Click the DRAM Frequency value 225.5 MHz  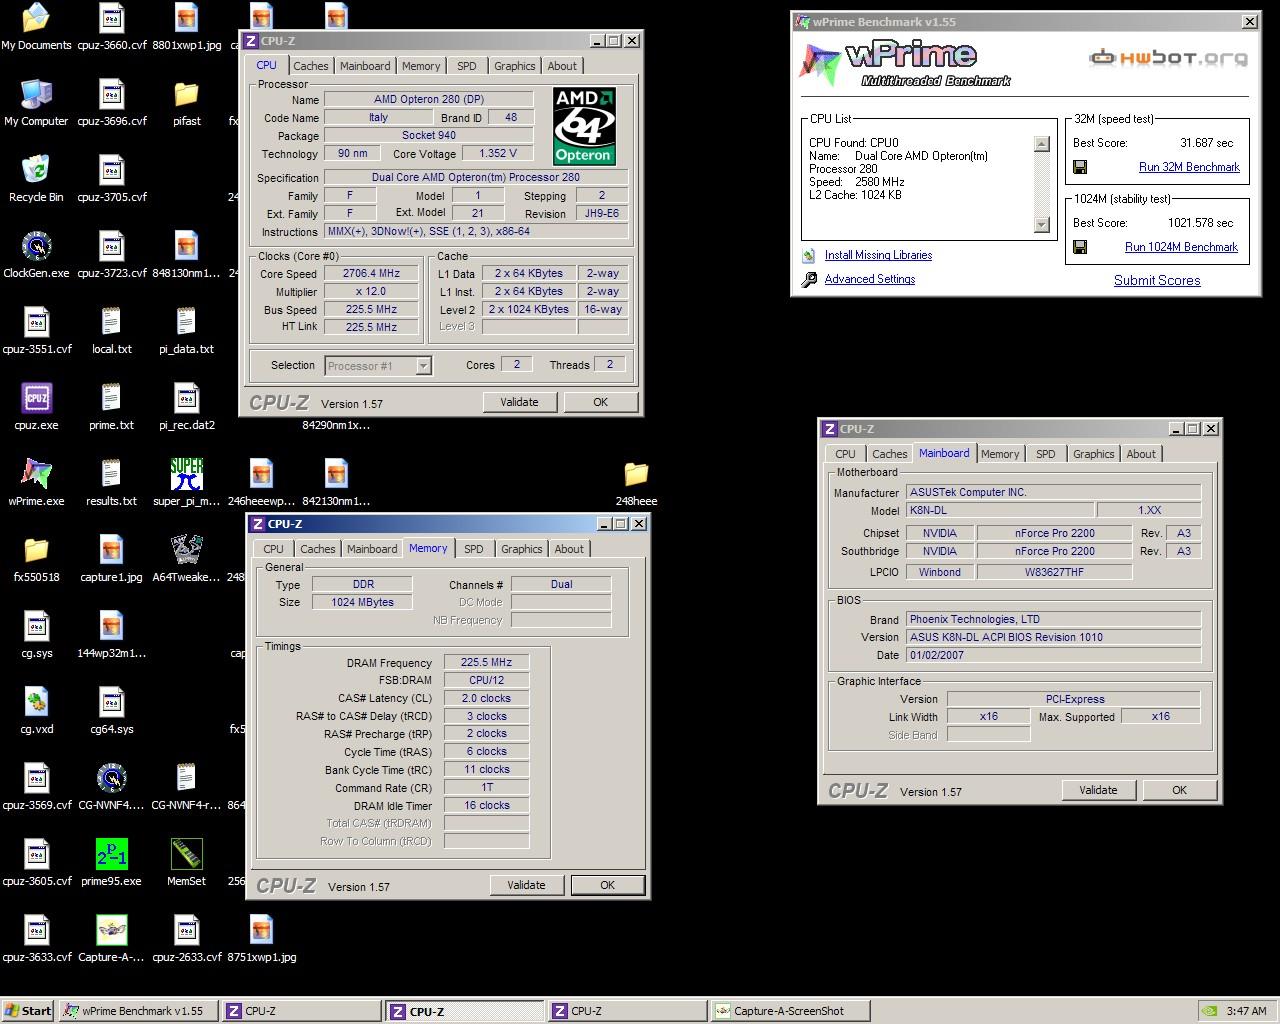point(487,662)
